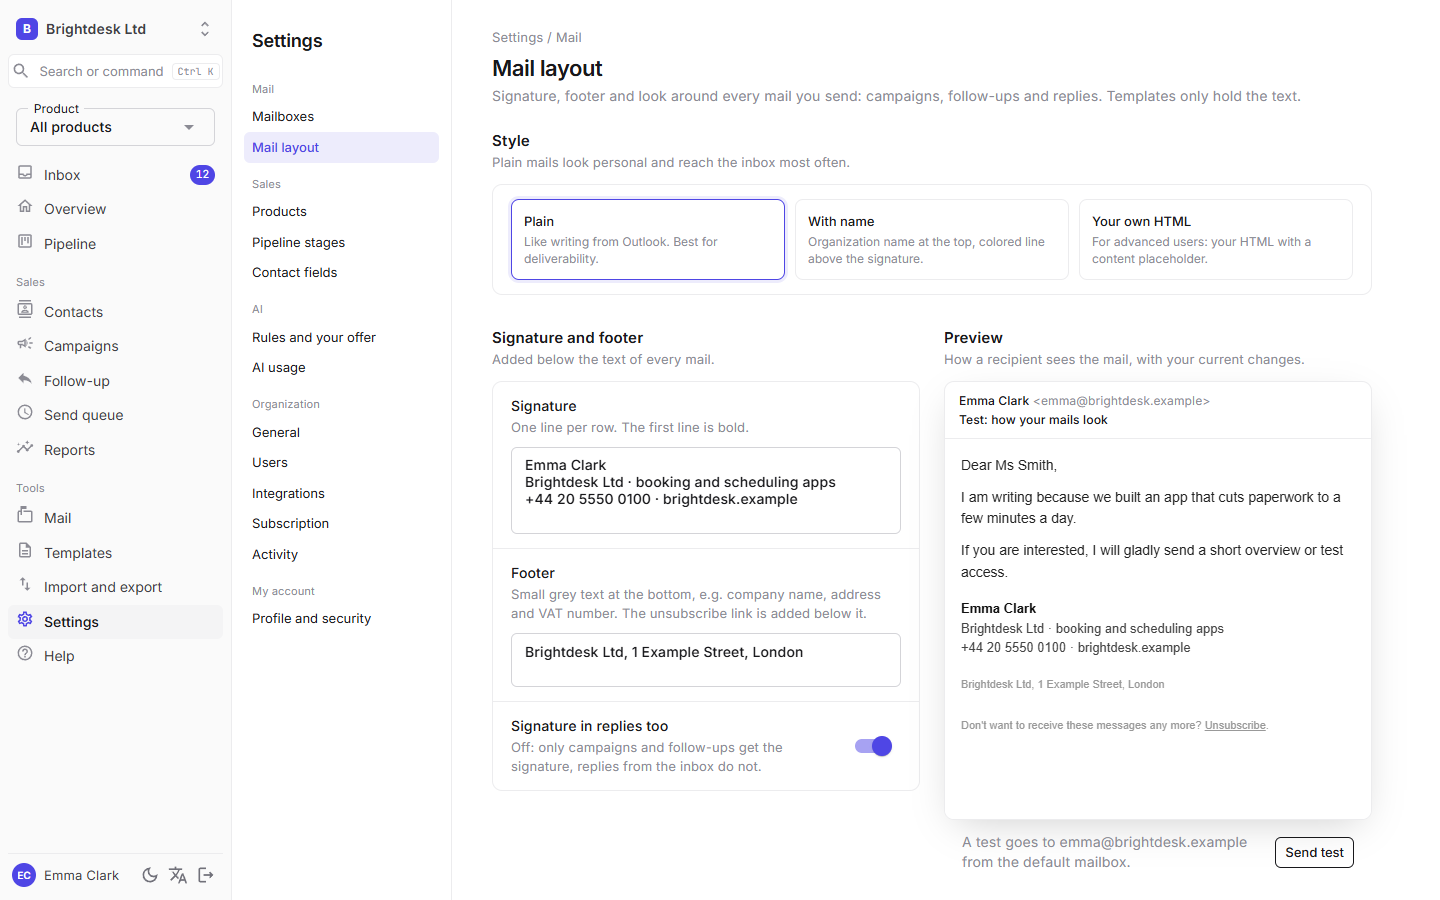Open Profile and security settings

341,619
